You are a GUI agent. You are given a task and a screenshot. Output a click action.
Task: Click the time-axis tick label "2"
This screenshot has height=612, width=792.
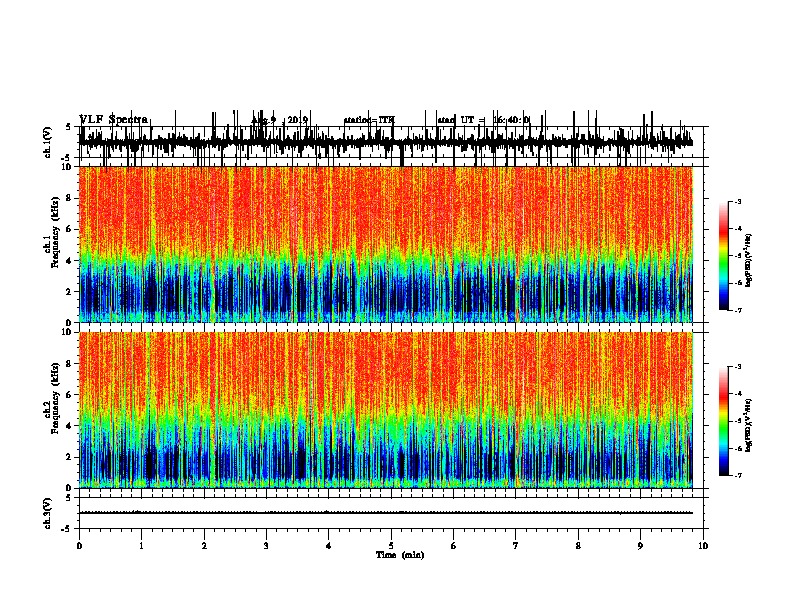pos(204,546)
